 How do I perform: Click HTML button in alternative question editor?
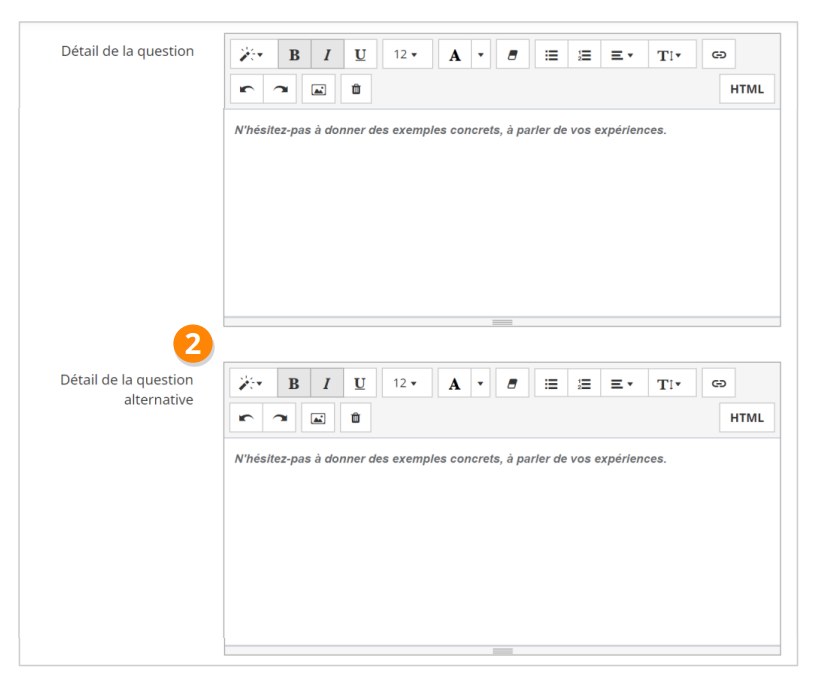point(746,418)
